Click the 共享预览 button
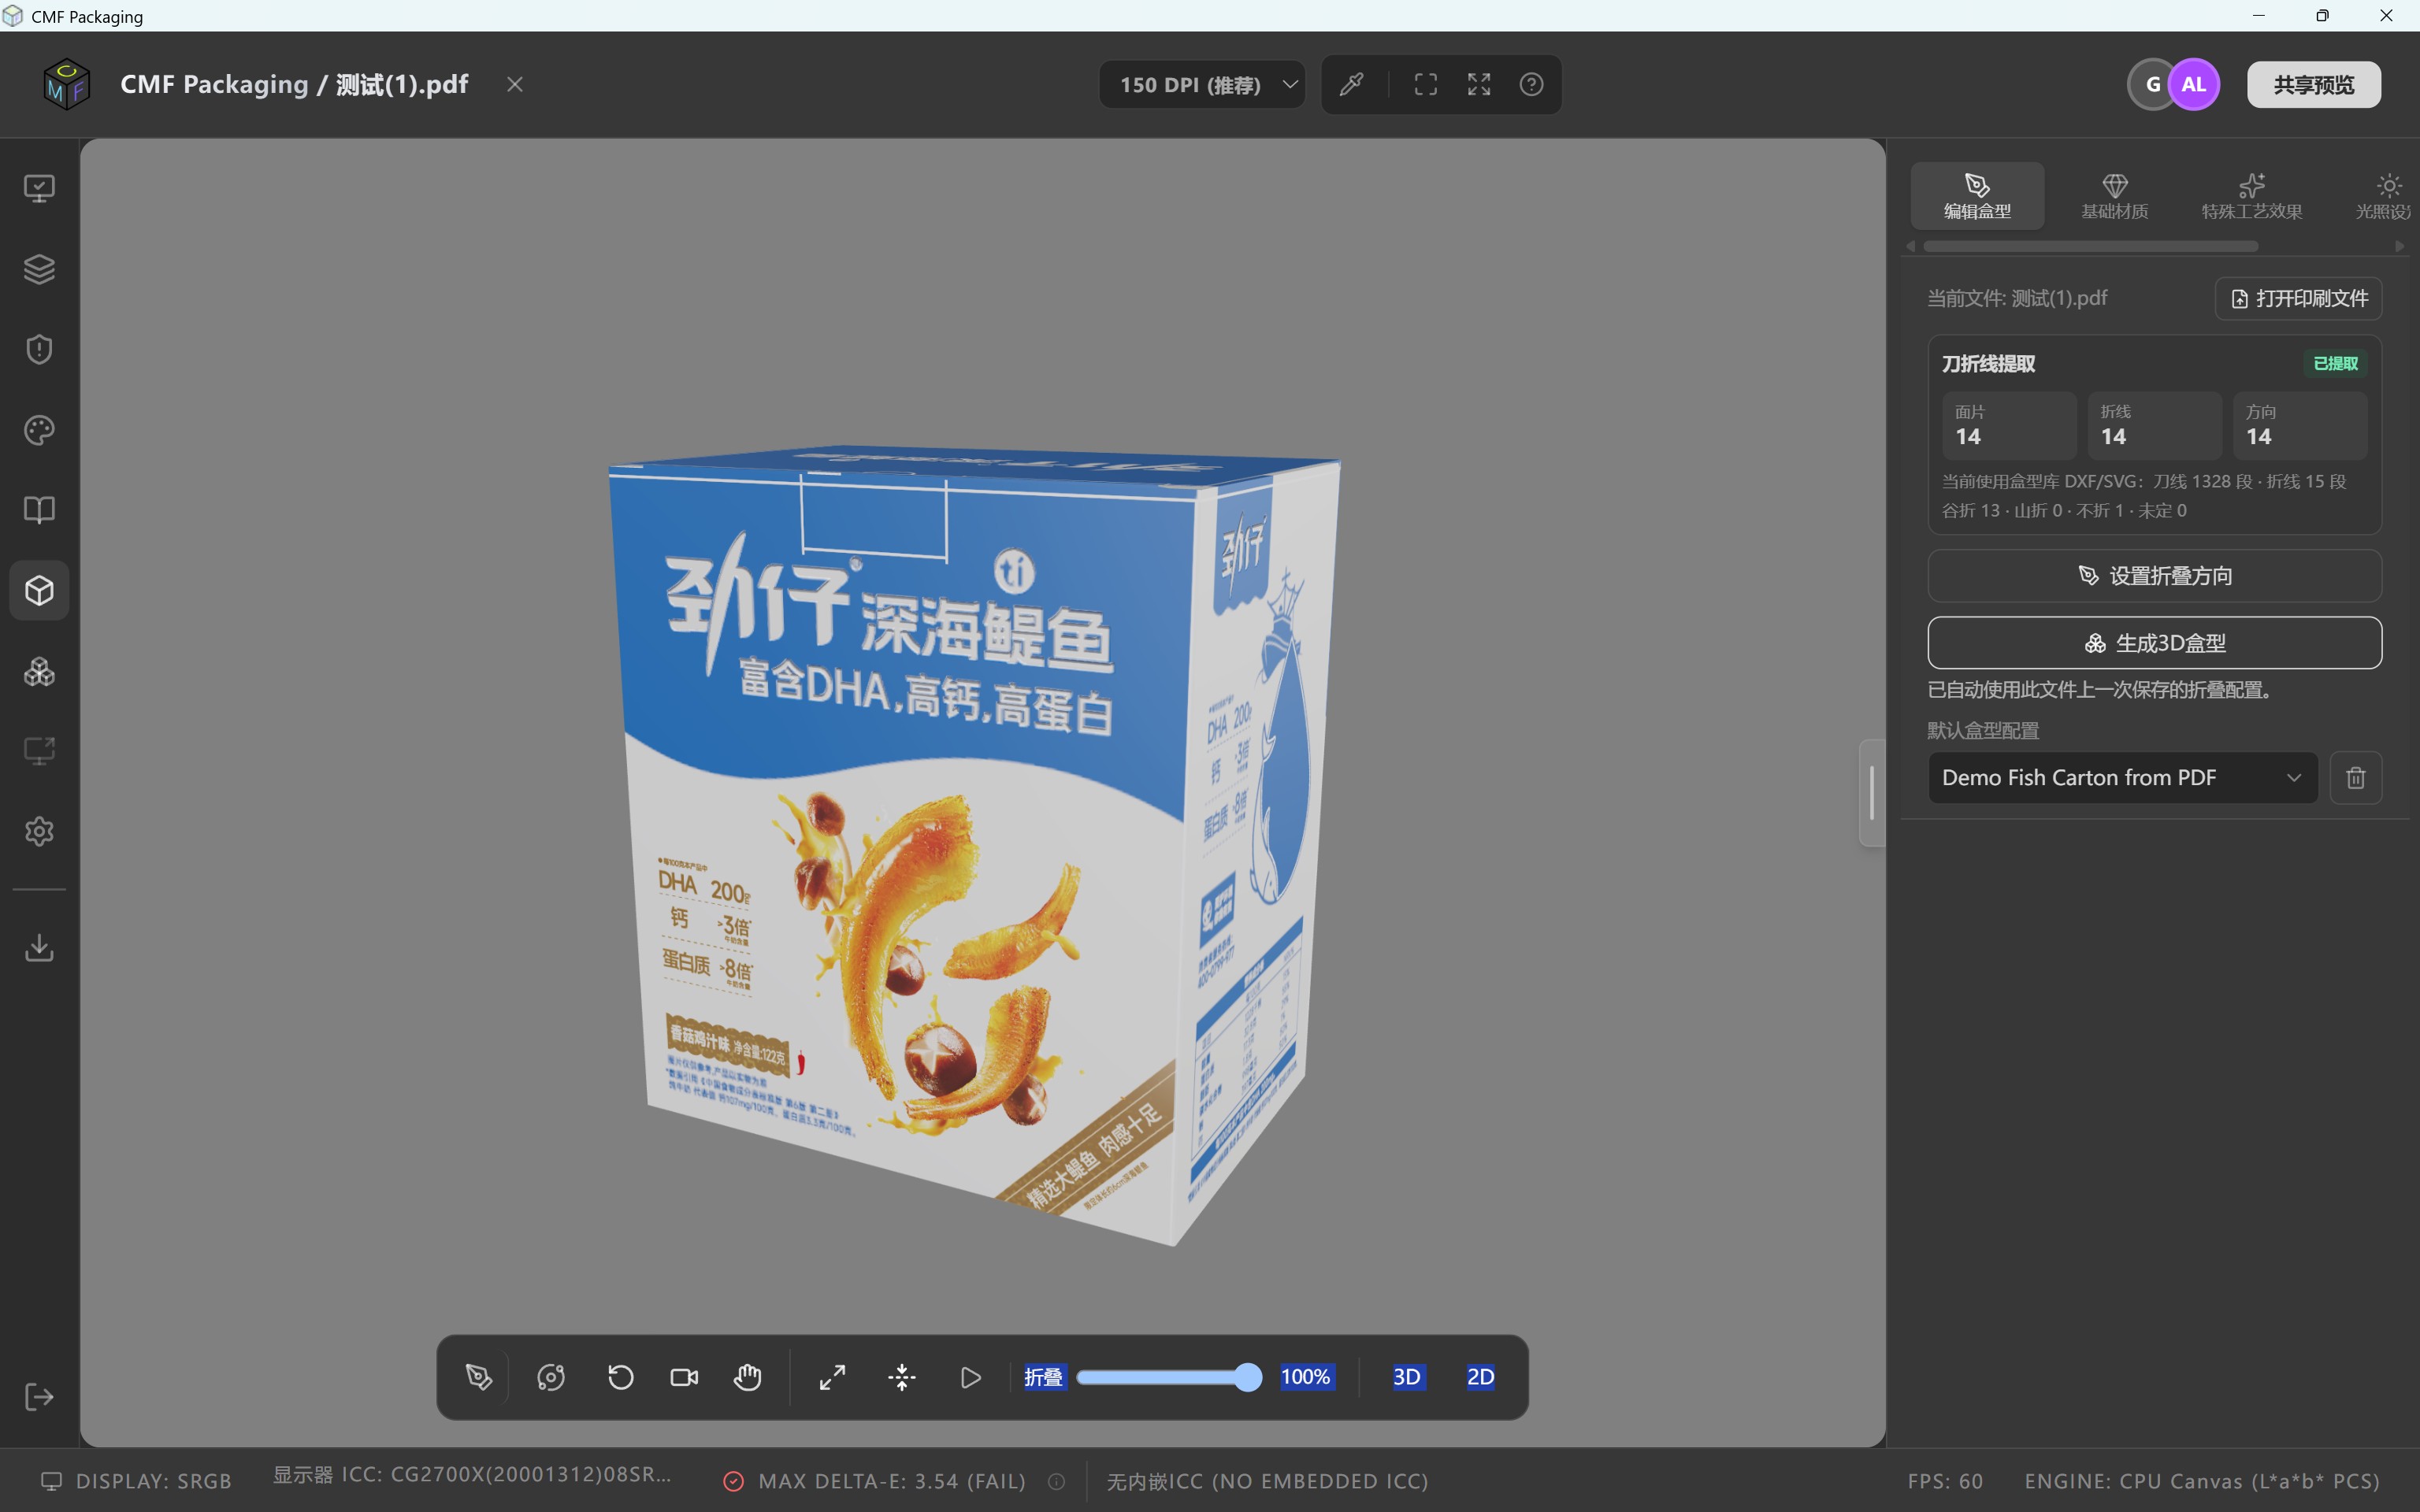The height and width of the screenshot is (1512, 2420). [x=2313, y=85]
